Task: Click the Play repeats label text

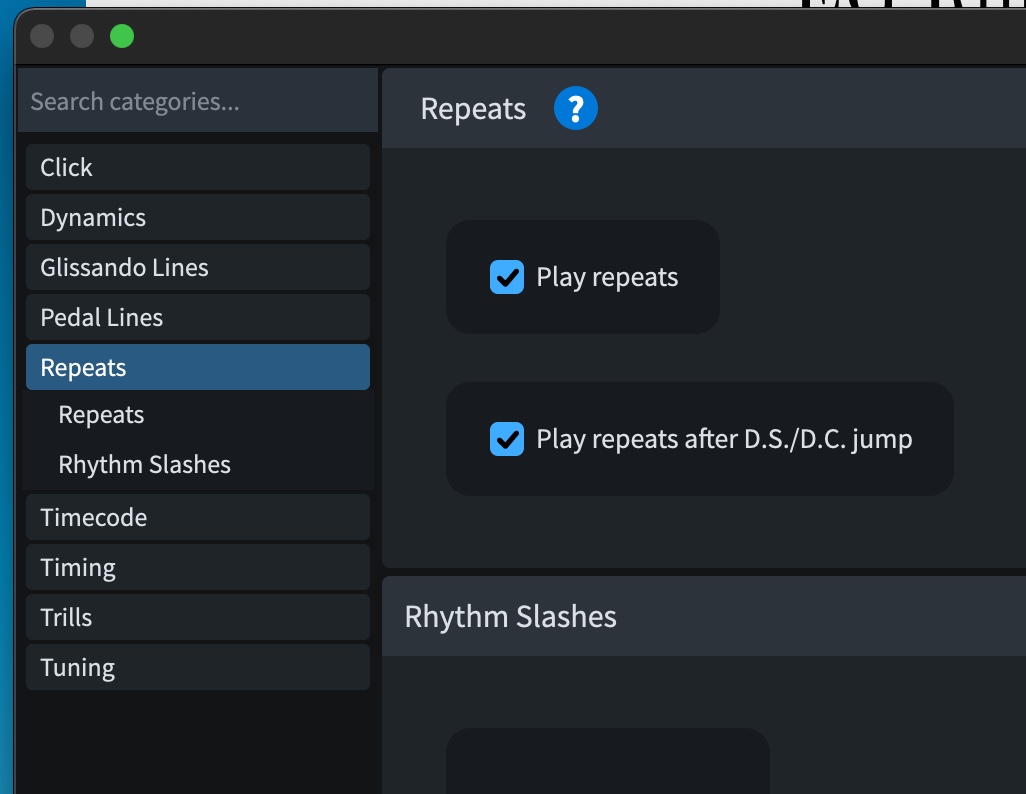Action: pyautogui.click(x=607, y=277)
